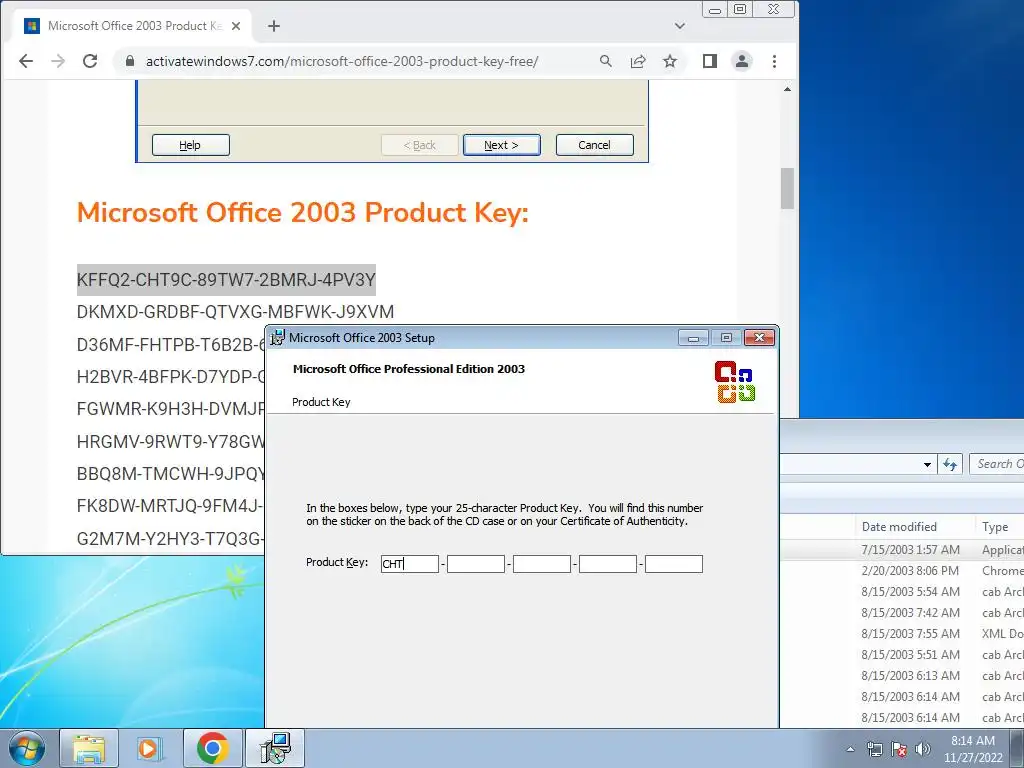Viewport: 1024px width, 768px height.
Task: Click the URL in the address bar
Action: (342, 61)
